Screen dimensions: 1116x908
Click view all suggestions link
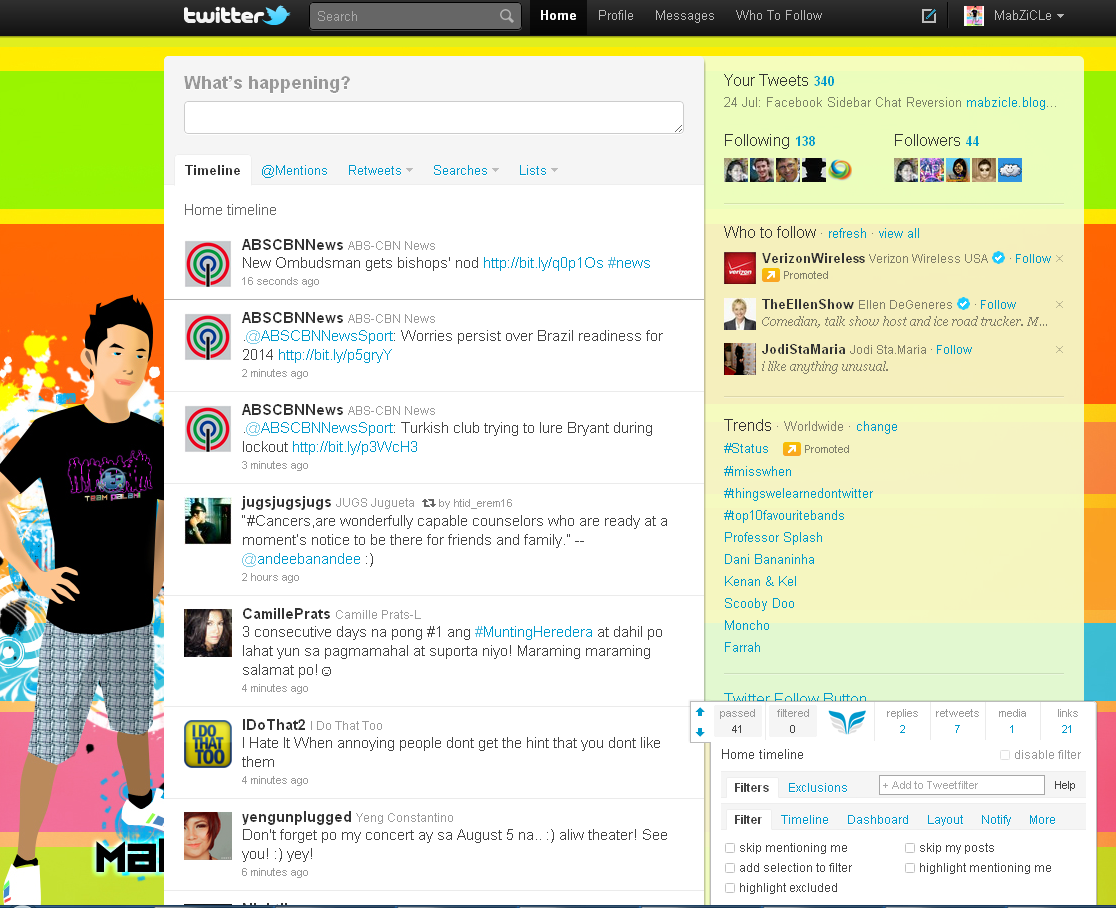tap(899, 233)
